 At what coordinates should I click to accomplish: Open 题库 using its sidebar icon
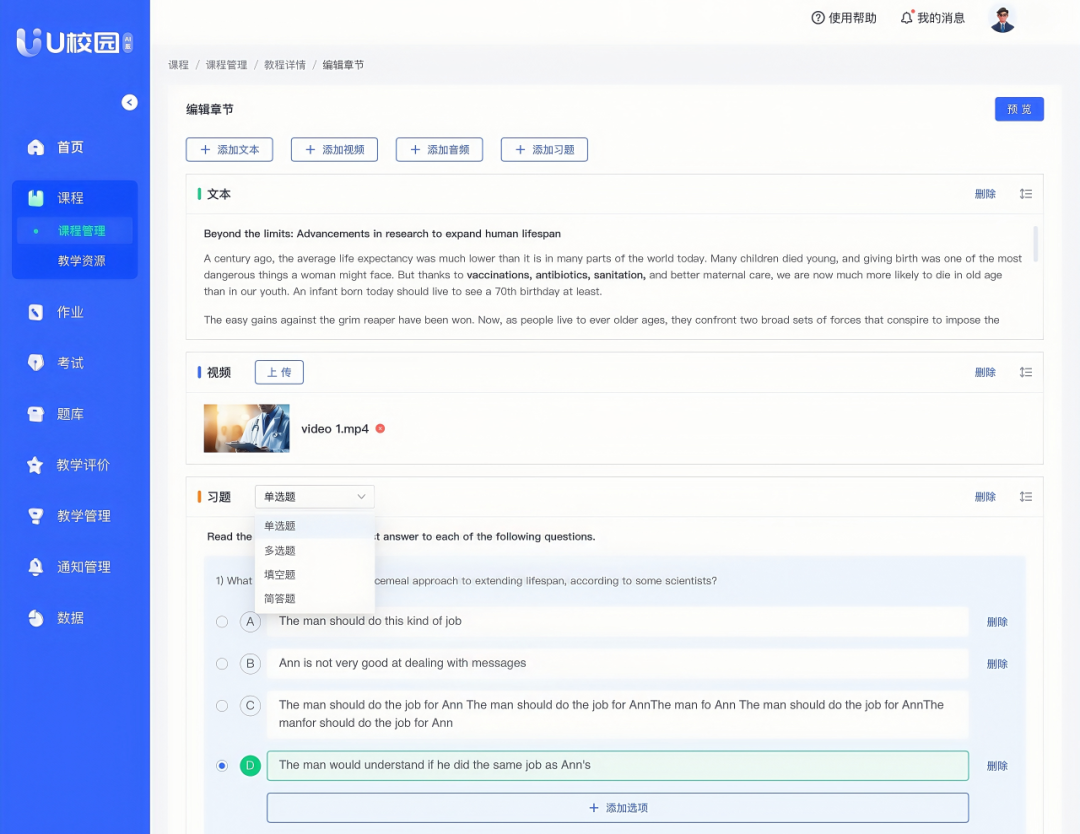[x=36, y=414]
